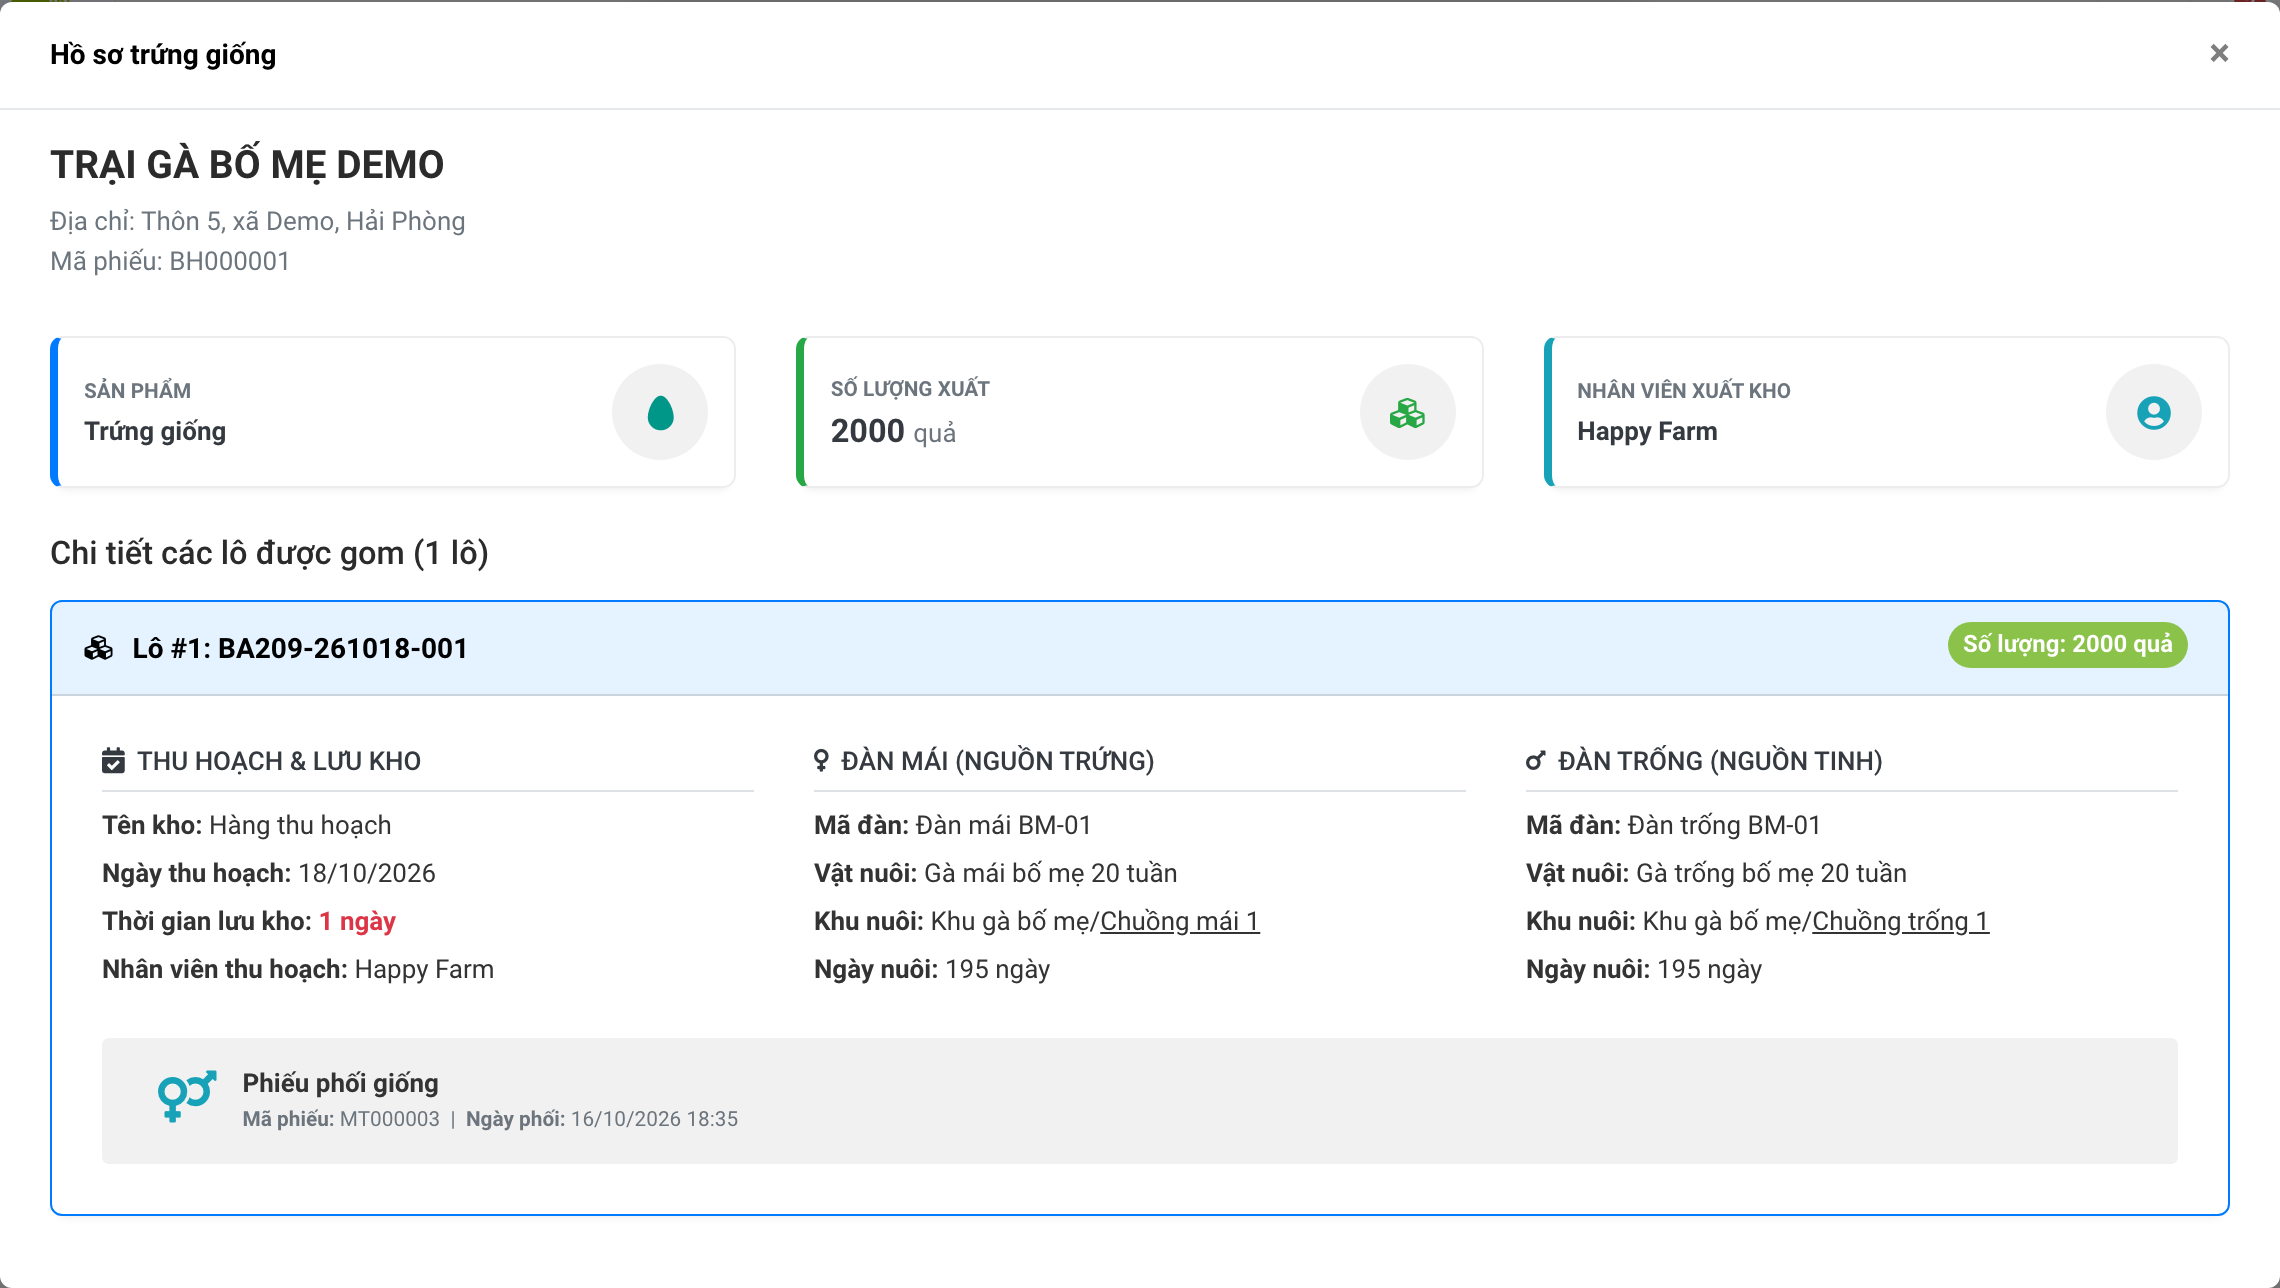
Task: Click the Số lượng: 2000 quả badge
Action: tap(2067, 645)
